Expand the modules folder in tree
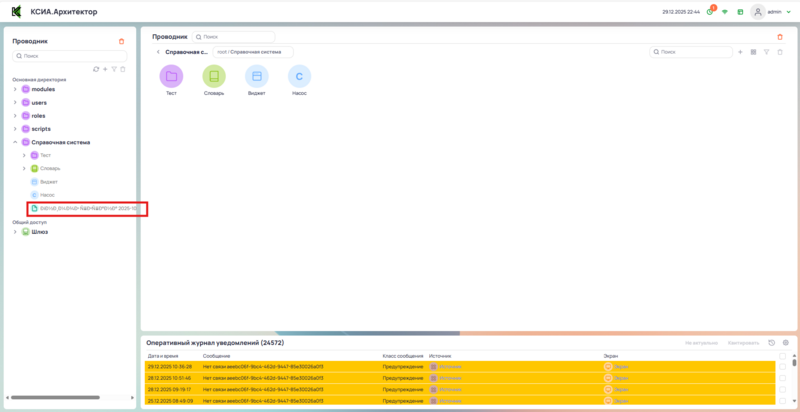 [14, 89]
